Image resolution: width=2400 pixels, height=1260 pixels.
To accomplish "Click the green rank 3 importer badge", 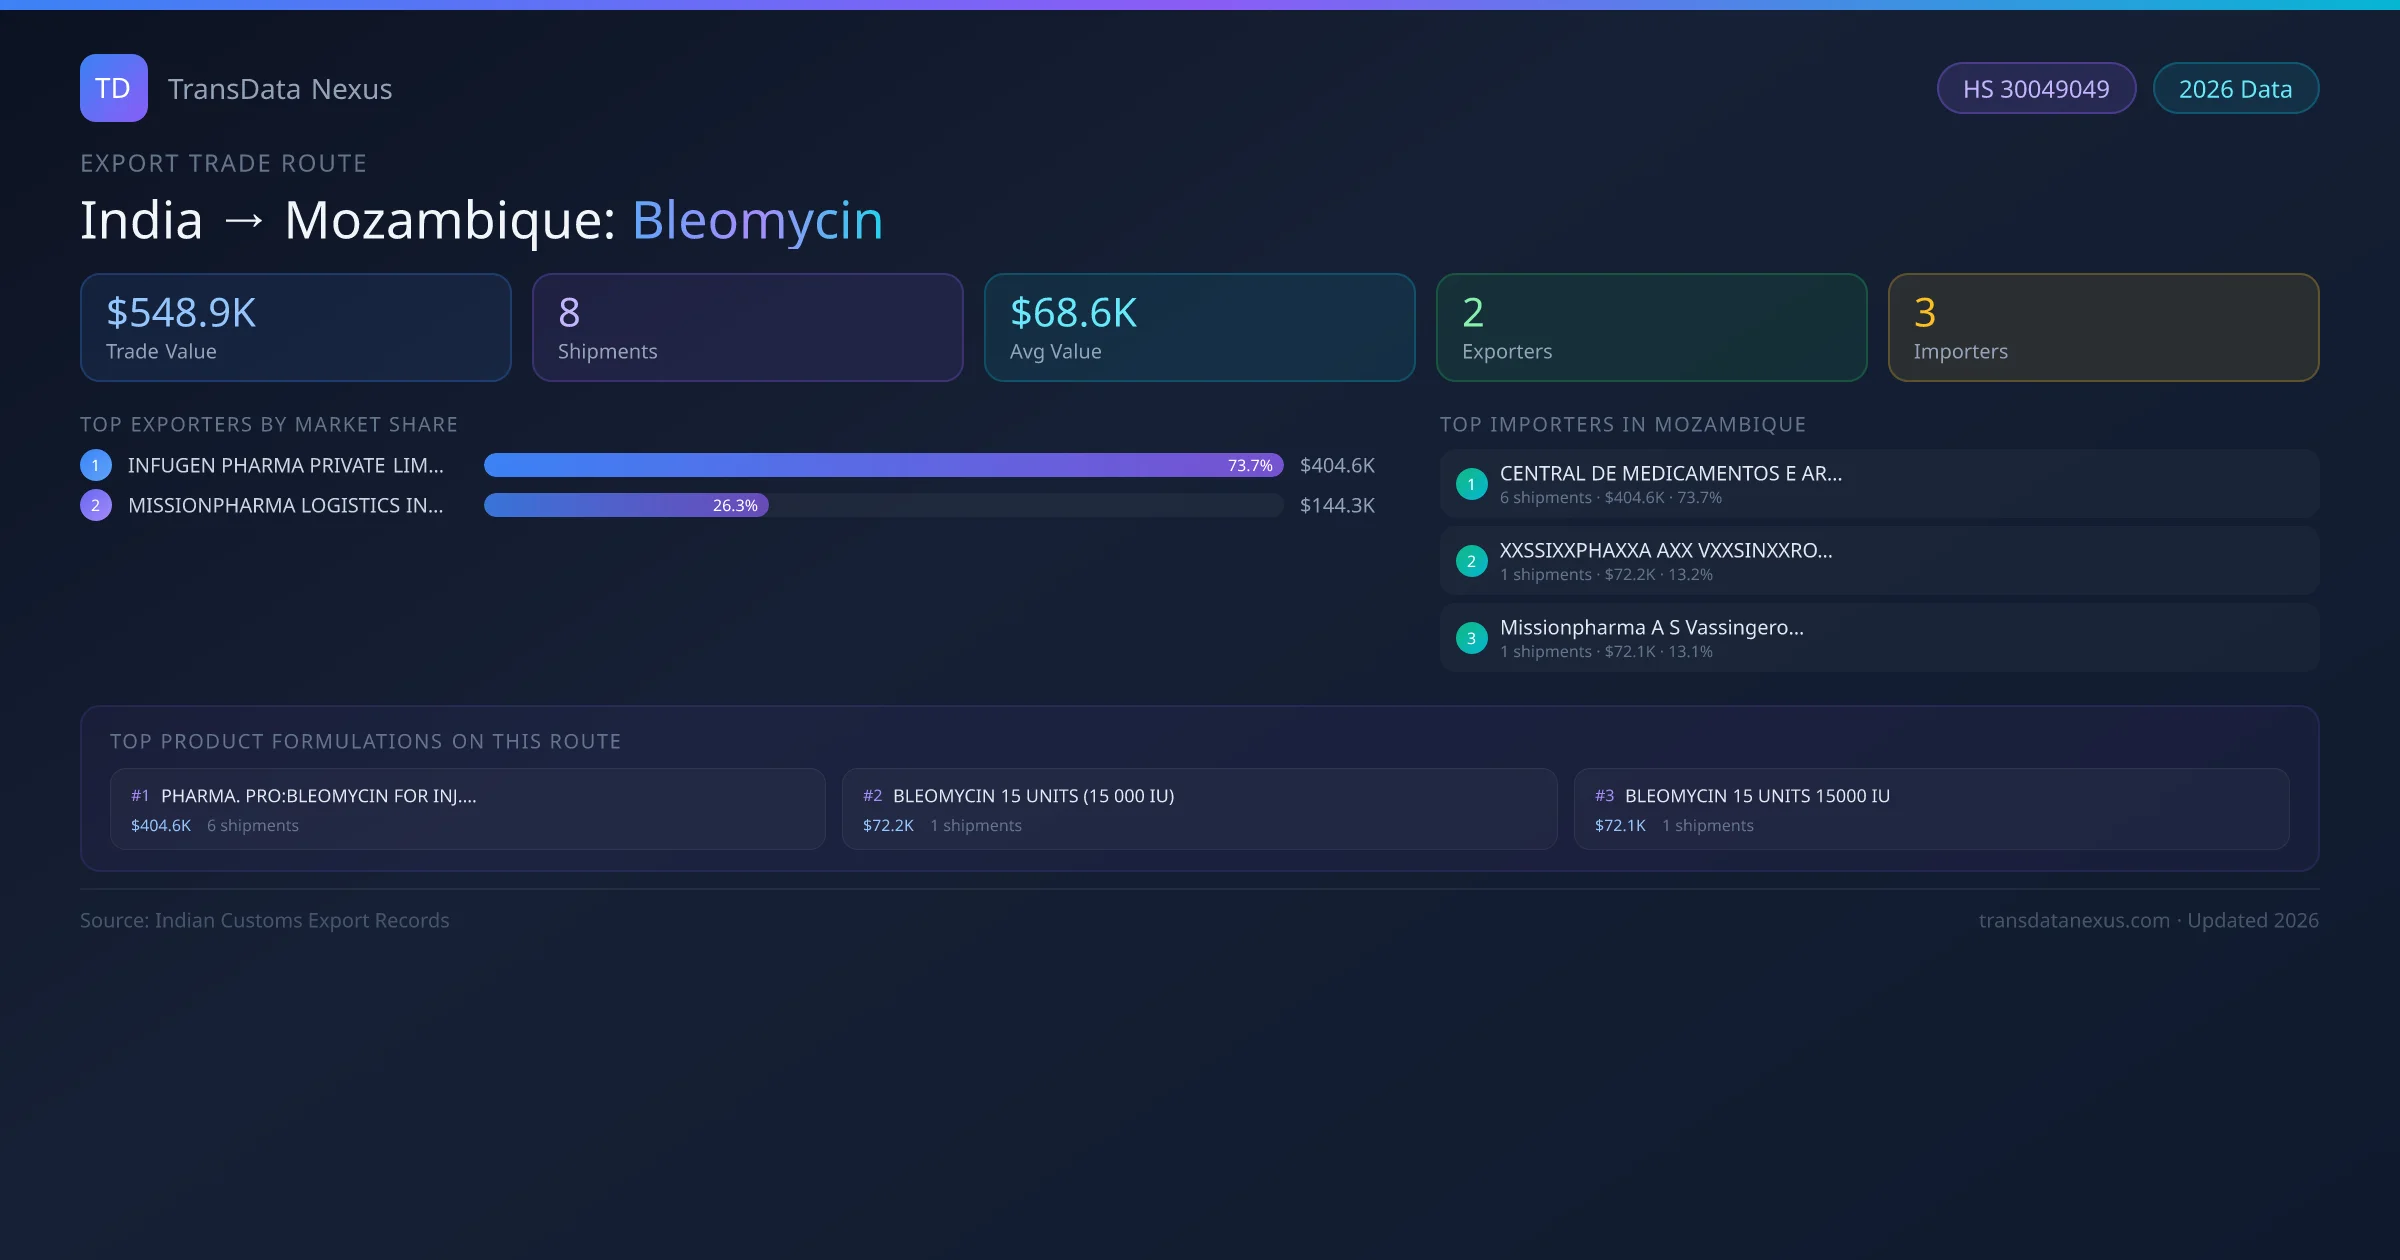I will [x=1471, y=638].
